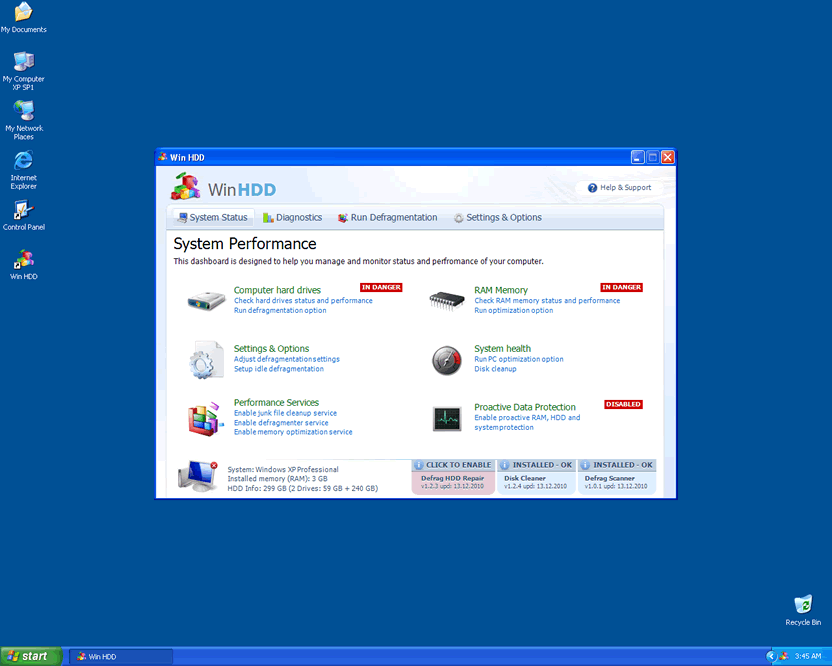Click the Performance Services colored blocks icon
This screenshot has height=666, width=832.
tap(207, 417)
